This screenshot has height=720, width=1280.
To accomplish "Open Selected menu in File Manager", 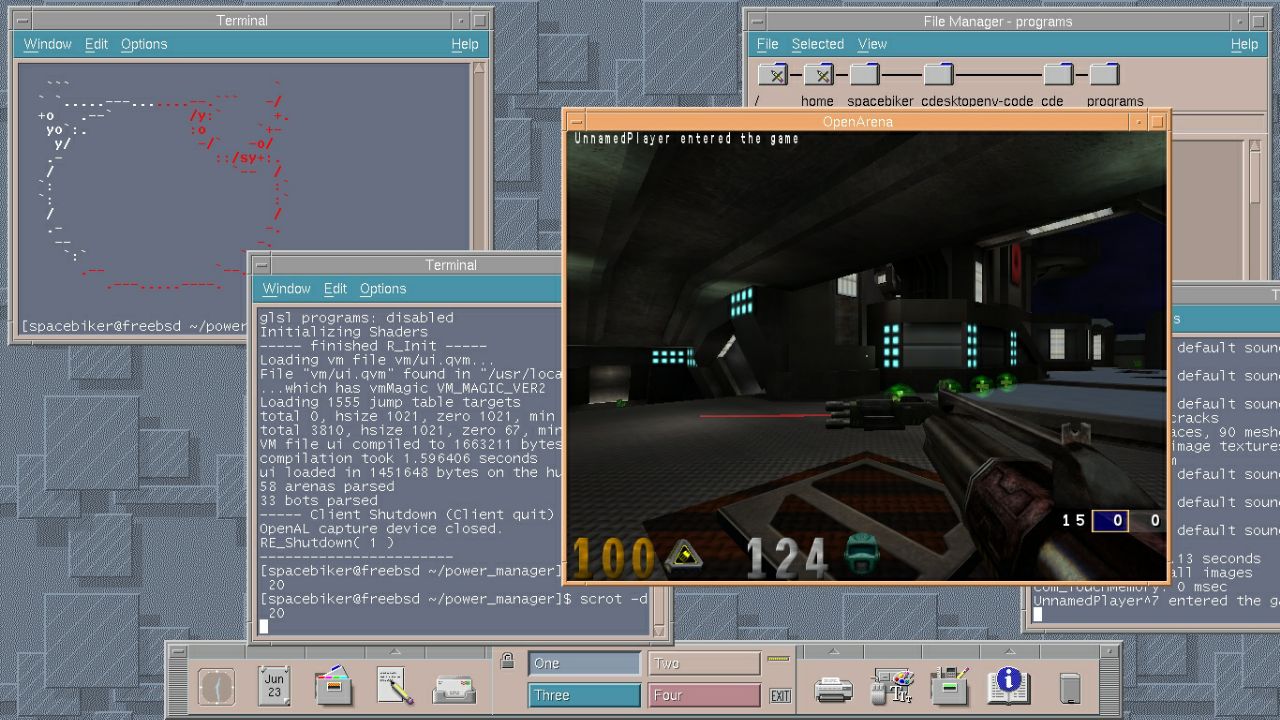I will point(817,44).
